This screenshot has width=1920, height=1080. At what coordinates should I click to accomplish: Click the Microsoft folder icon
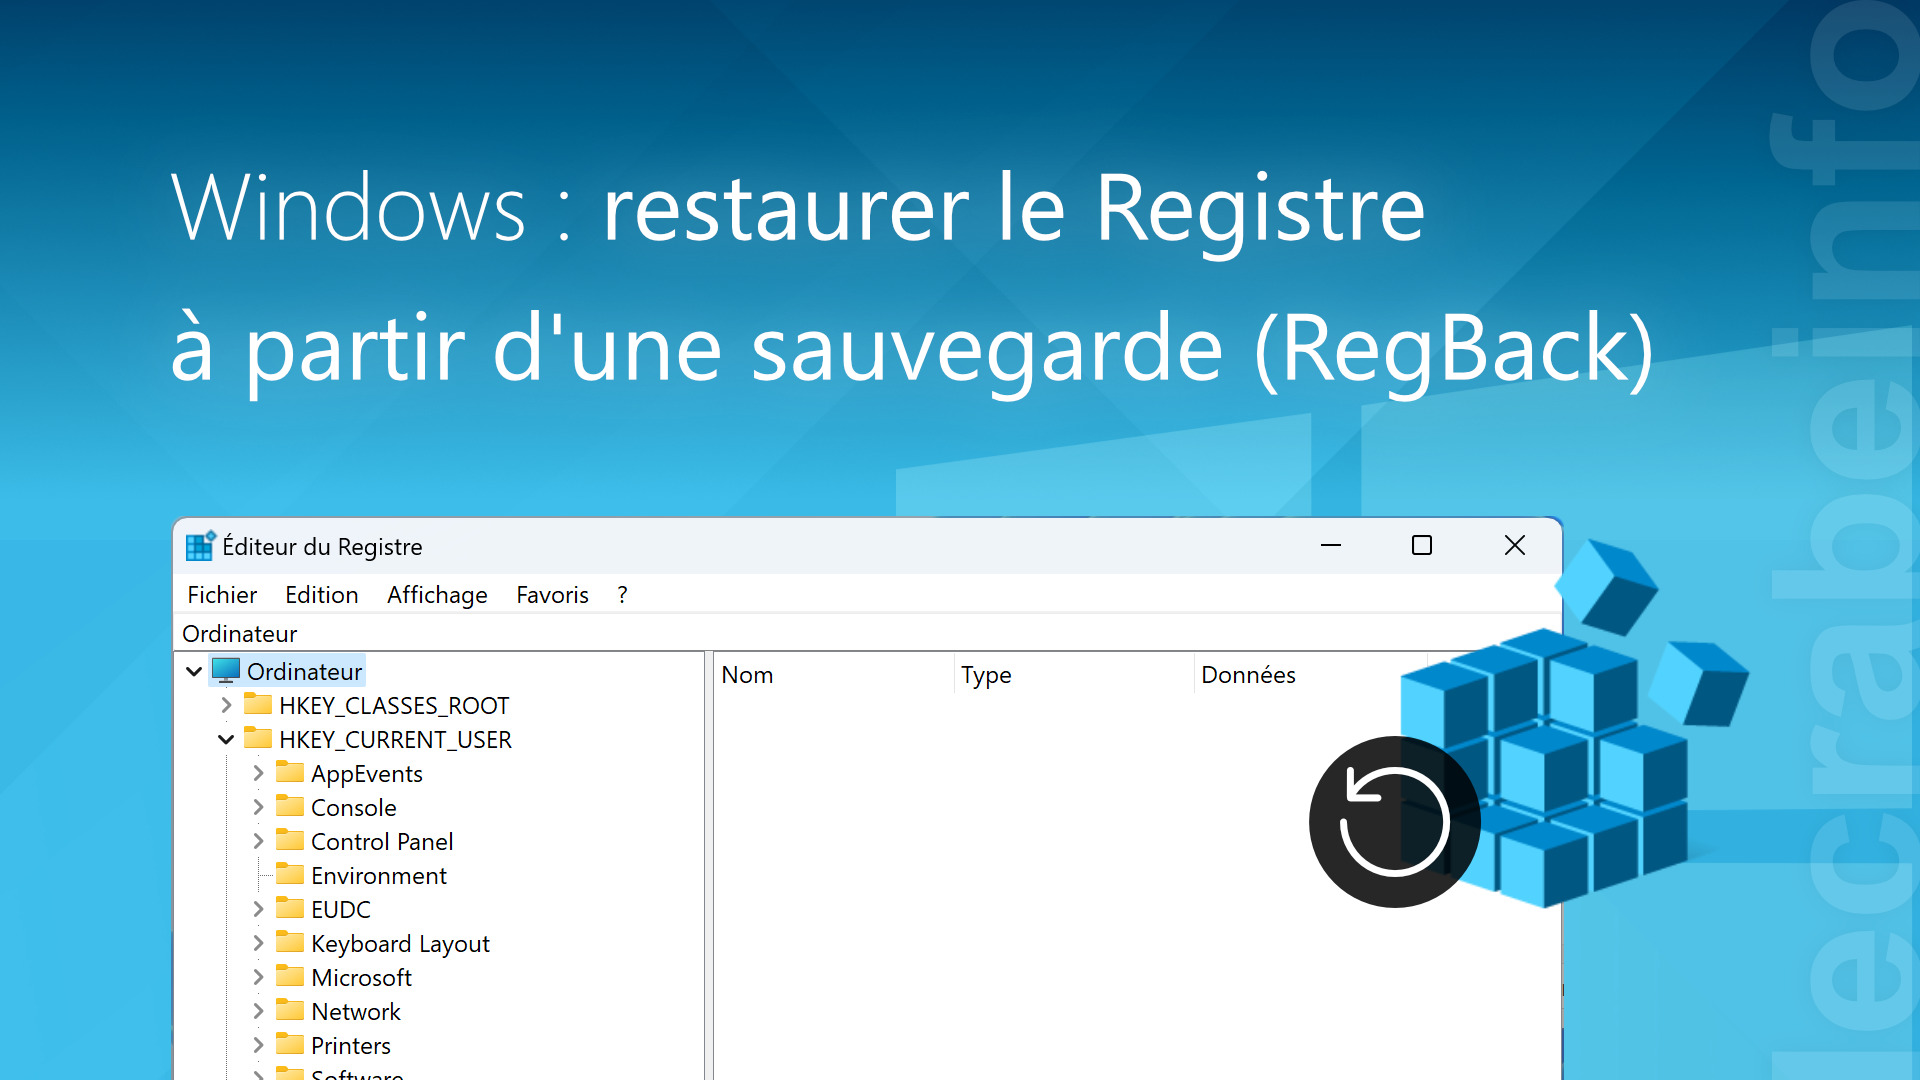coord(290,976)
